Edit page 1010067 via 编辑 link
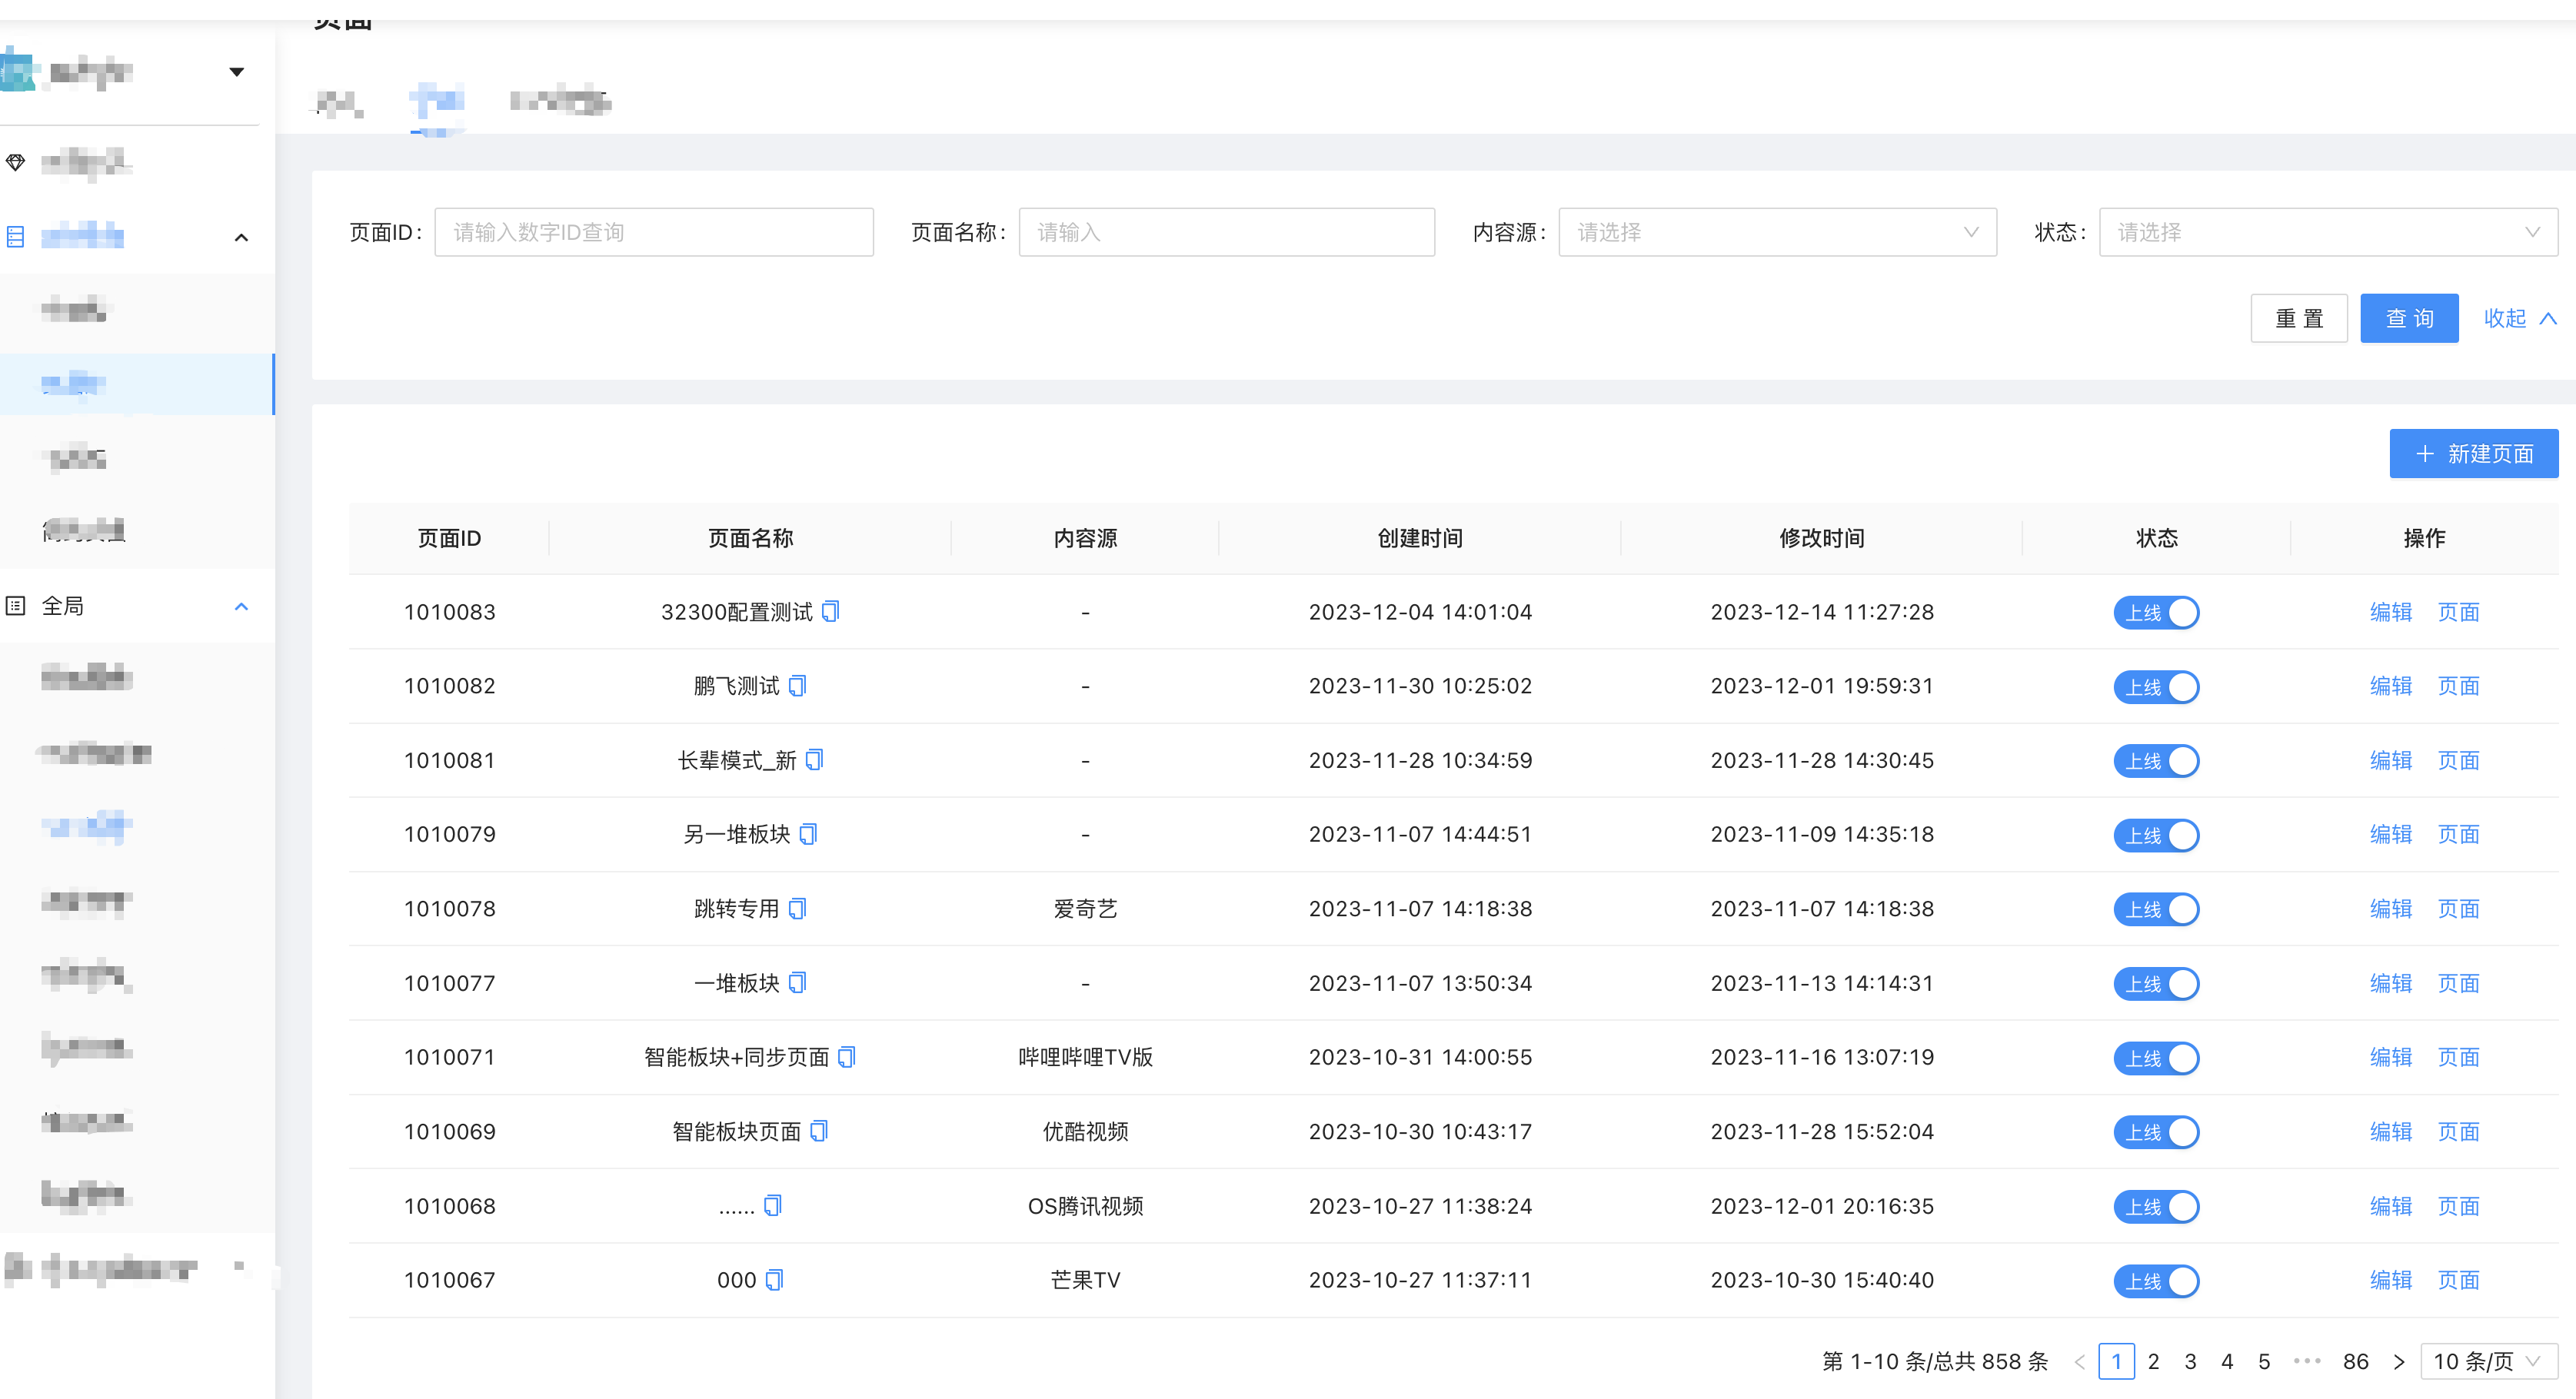The image size is (2576, 1399). 2390,1279
